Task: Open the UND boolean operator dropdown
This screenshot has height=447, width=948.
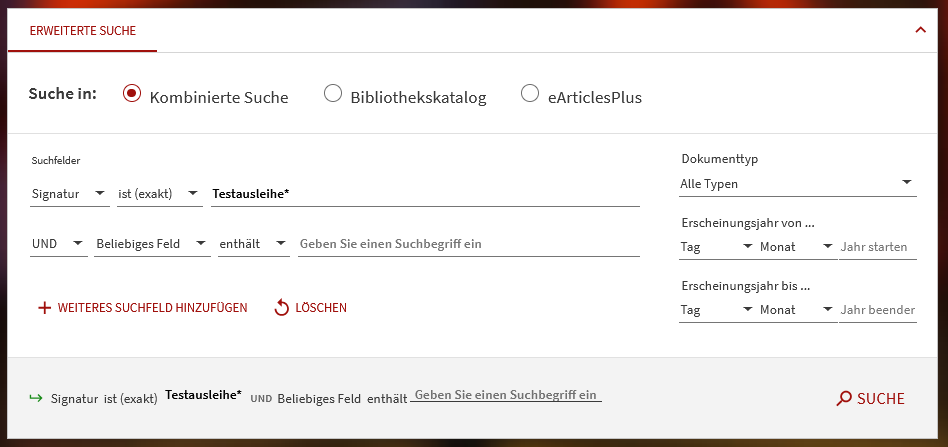Action: [x=58, y=243]
